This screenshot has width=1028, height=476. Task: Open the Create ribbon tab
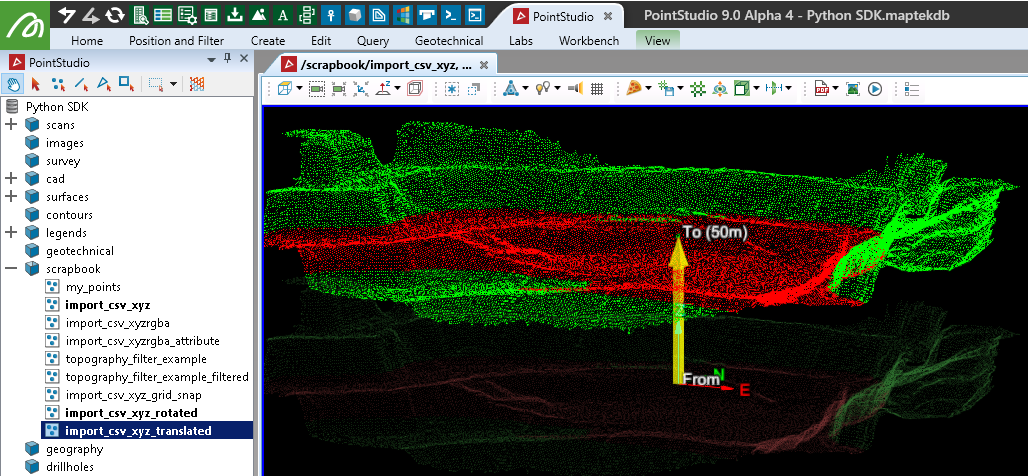coord(268,41)
